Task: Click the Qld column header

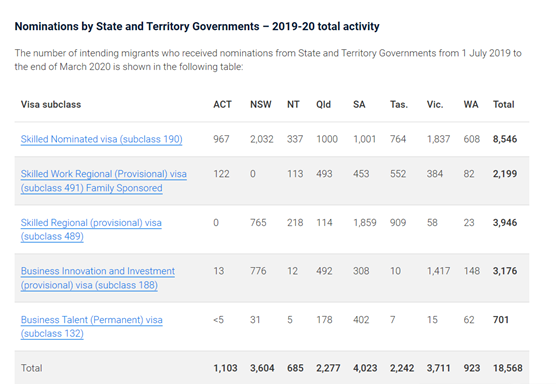Action: pyautogui.click(x=323, y=105)
